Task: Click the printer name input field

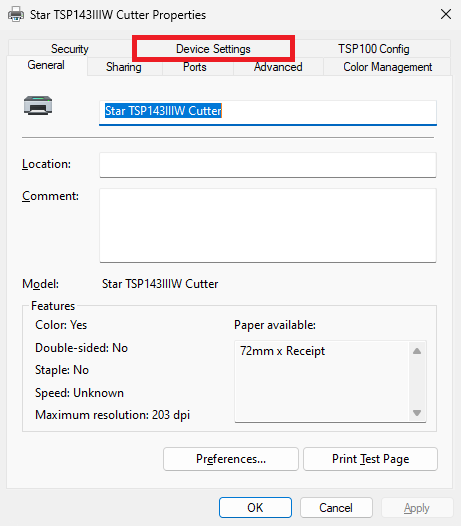Action: point(268,113)
